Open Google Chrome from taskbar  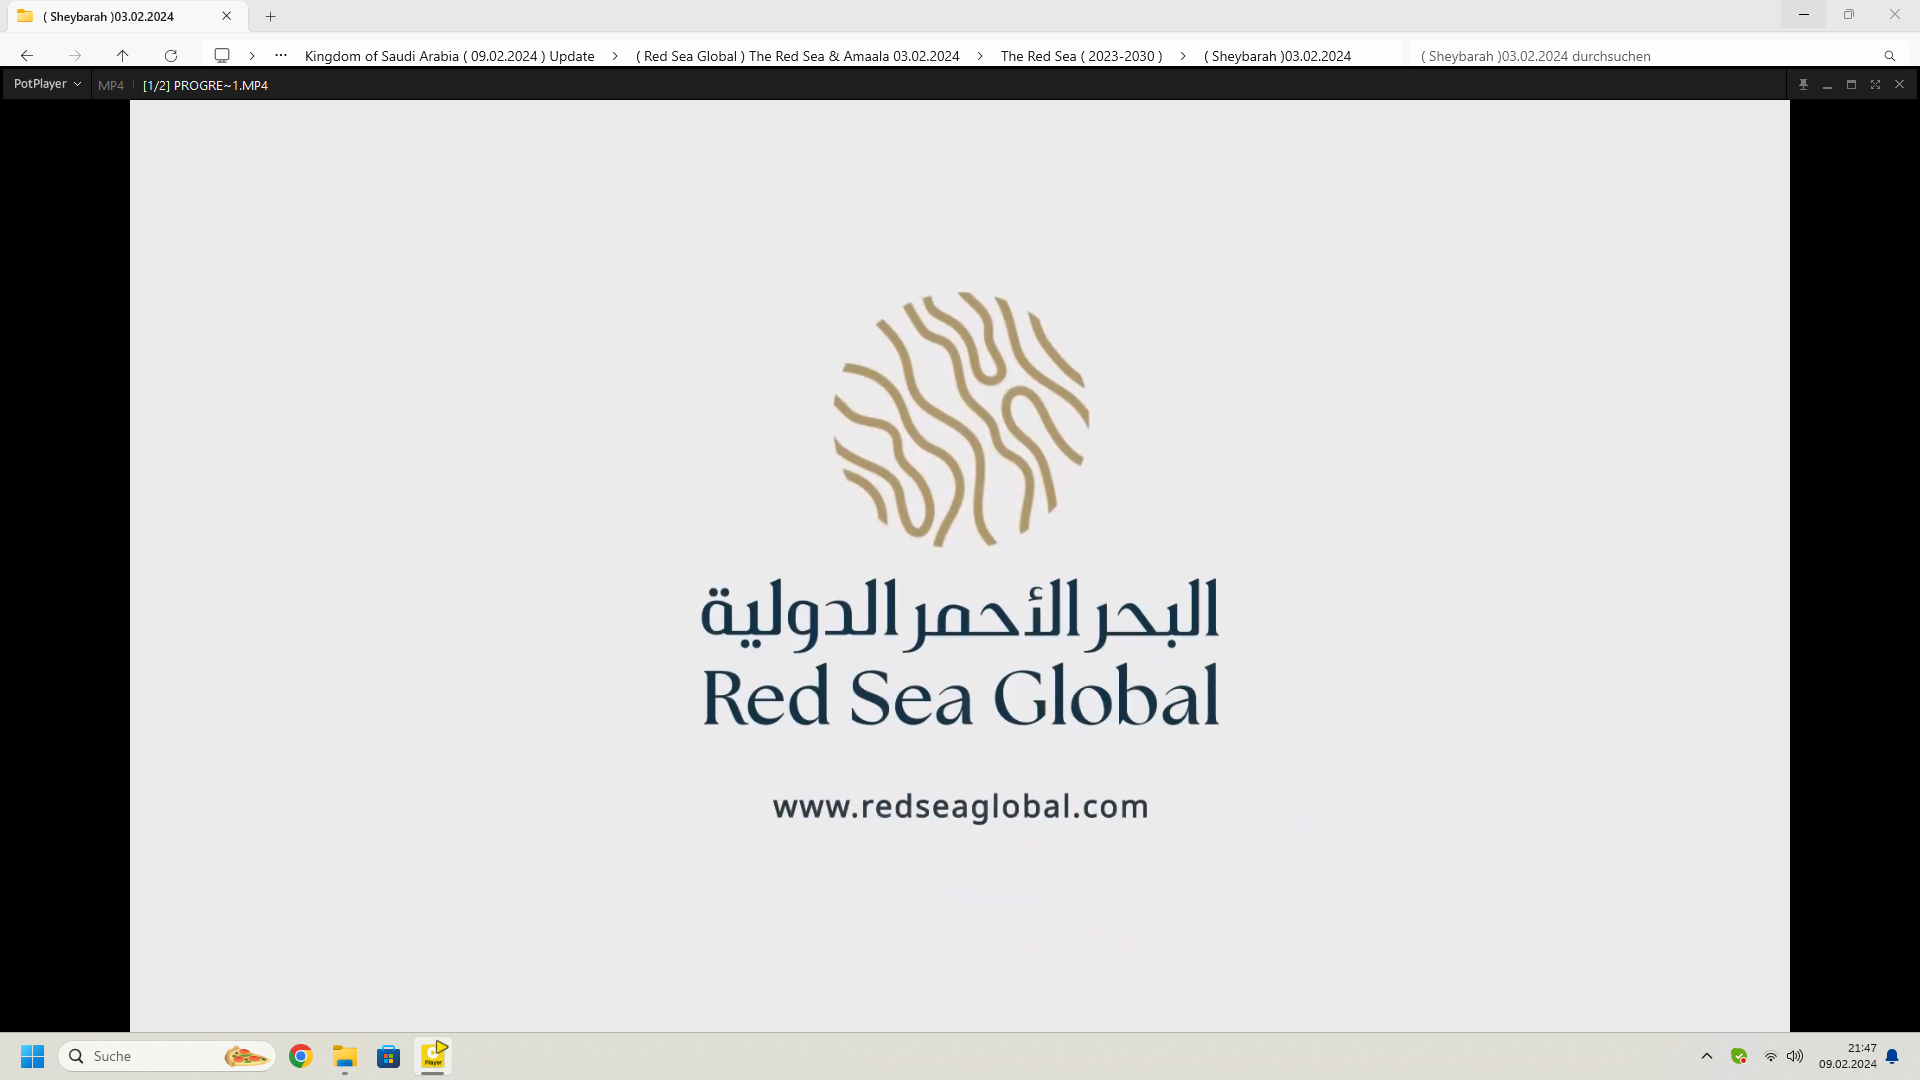pyautogui.click(x=301, y=1056)
